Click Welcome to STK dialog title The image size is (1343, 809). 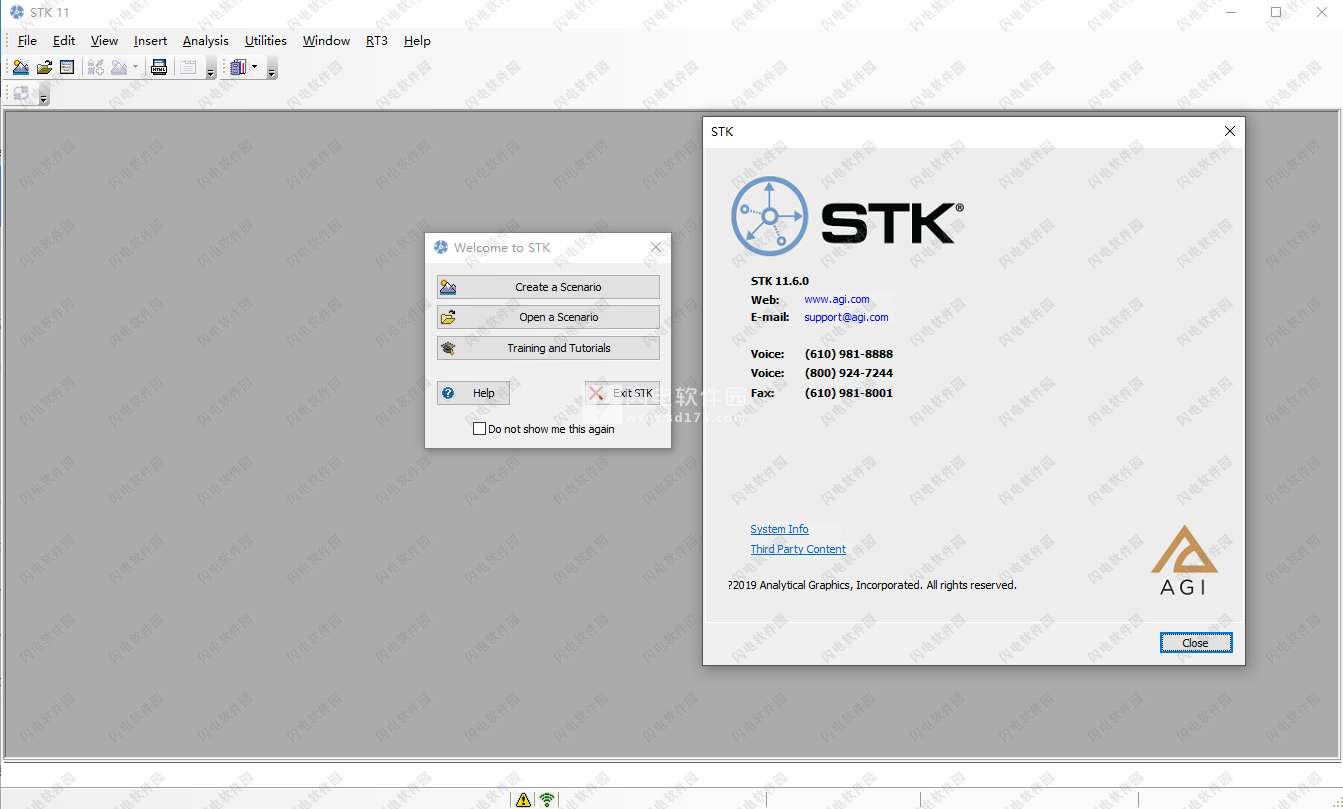[502, 247]
